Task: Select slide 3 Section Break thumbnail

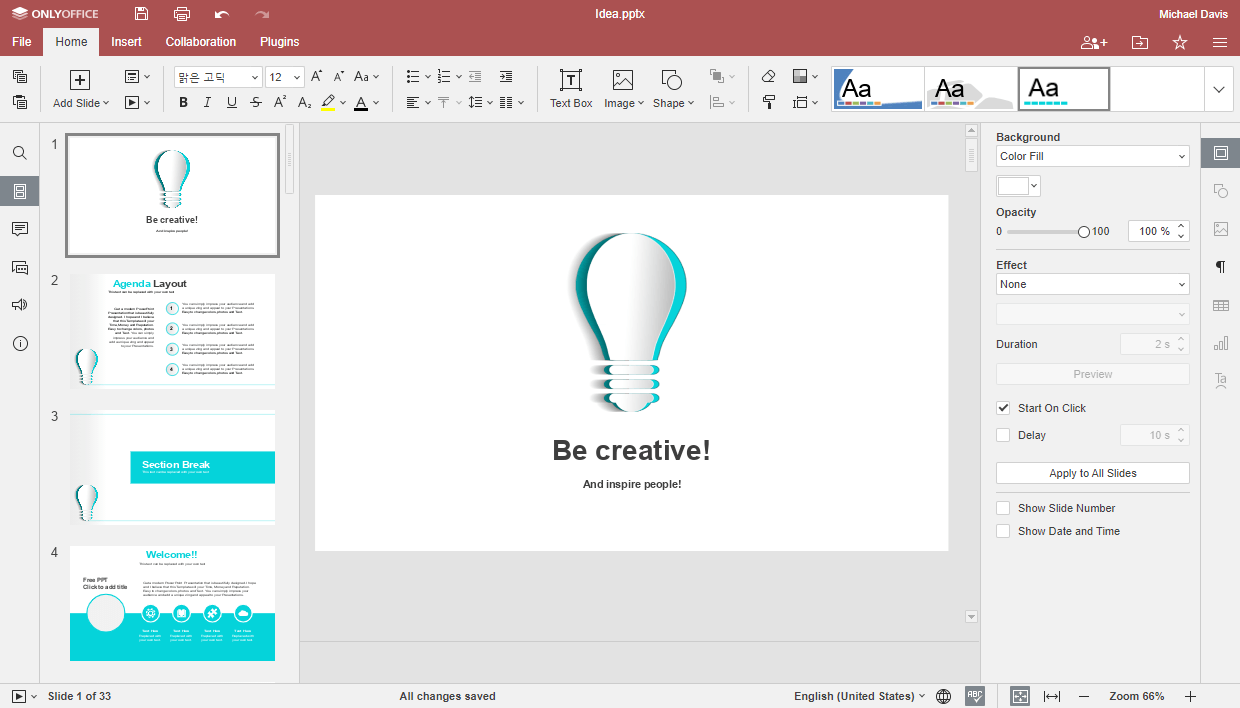Action: pyautogui.click(x=172, y=467)
